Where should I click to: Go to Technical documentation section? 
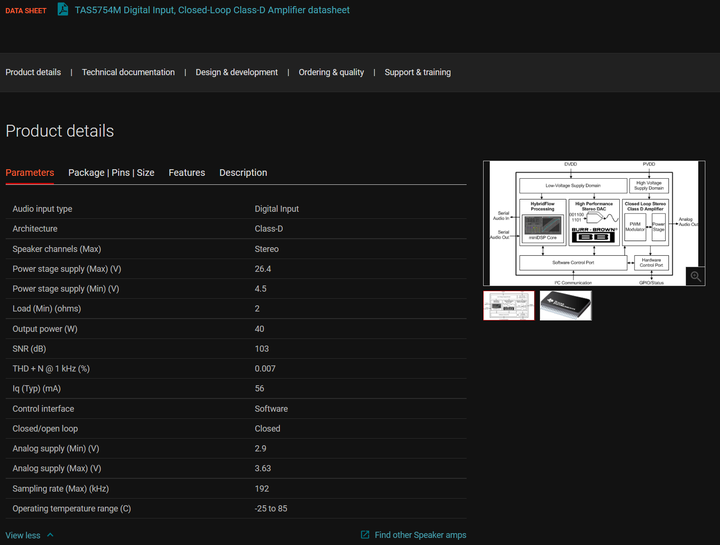tap(128, 72)
